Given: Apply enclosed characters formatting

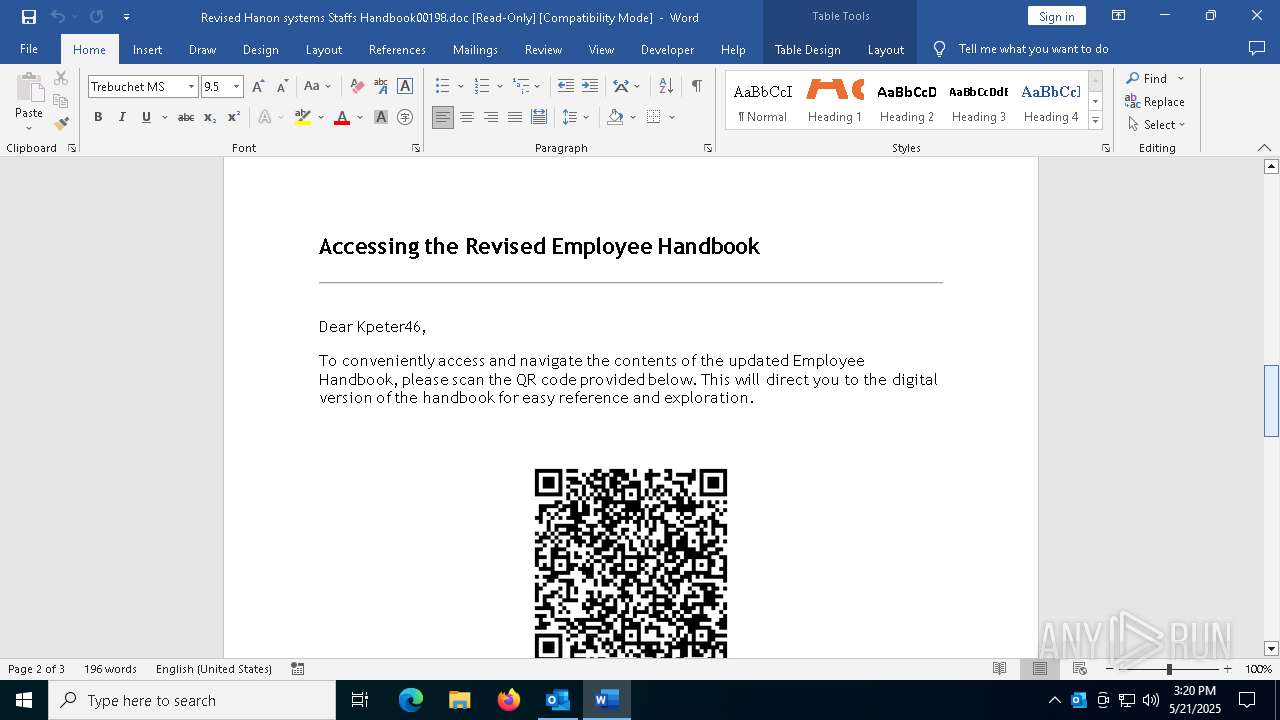Looking at the screenshot, I should tap(404, 117).
